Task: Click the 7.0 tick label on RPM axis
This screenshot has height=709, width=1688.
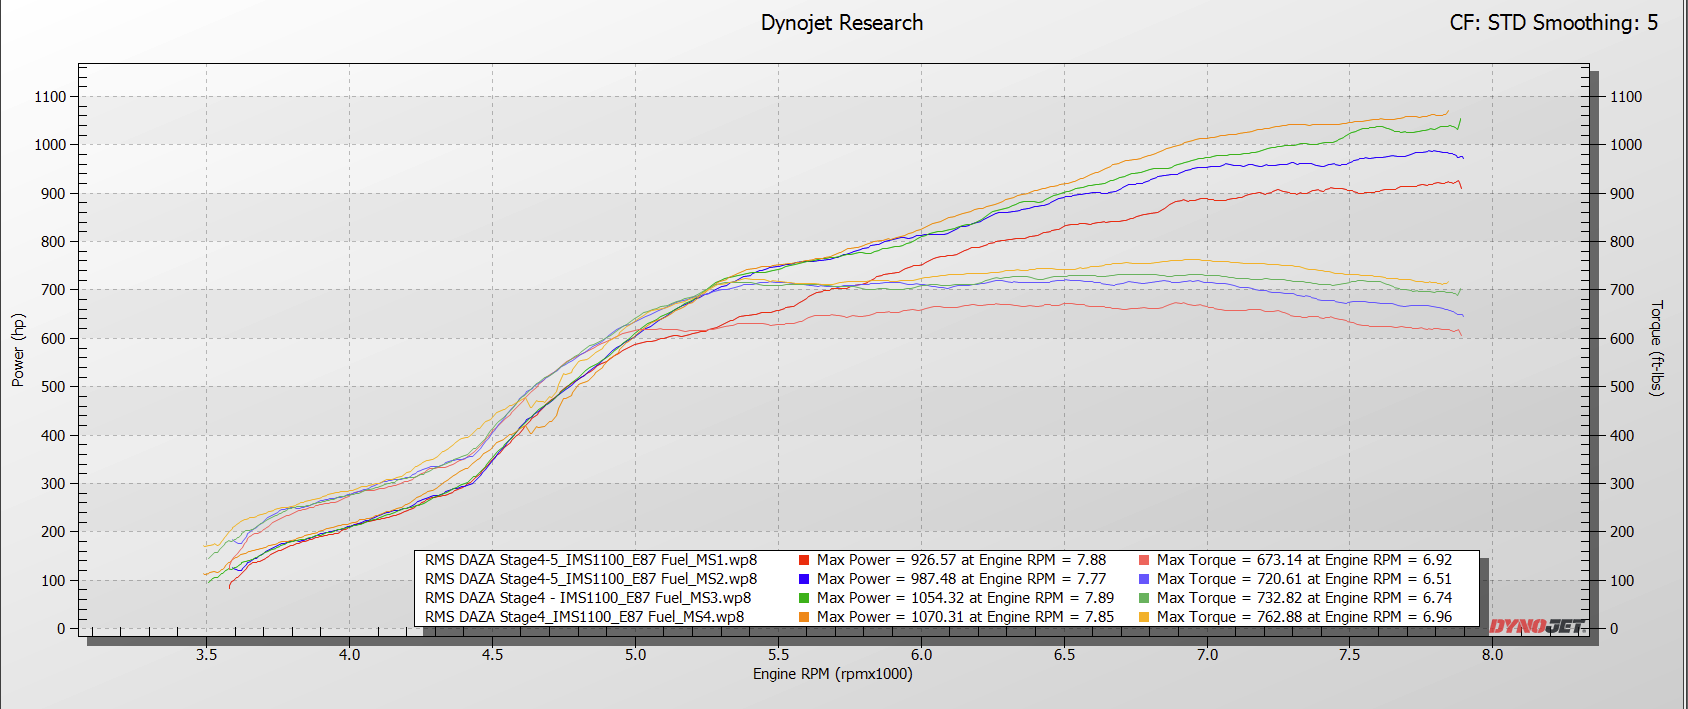Action: click(x=1207, y=655)
